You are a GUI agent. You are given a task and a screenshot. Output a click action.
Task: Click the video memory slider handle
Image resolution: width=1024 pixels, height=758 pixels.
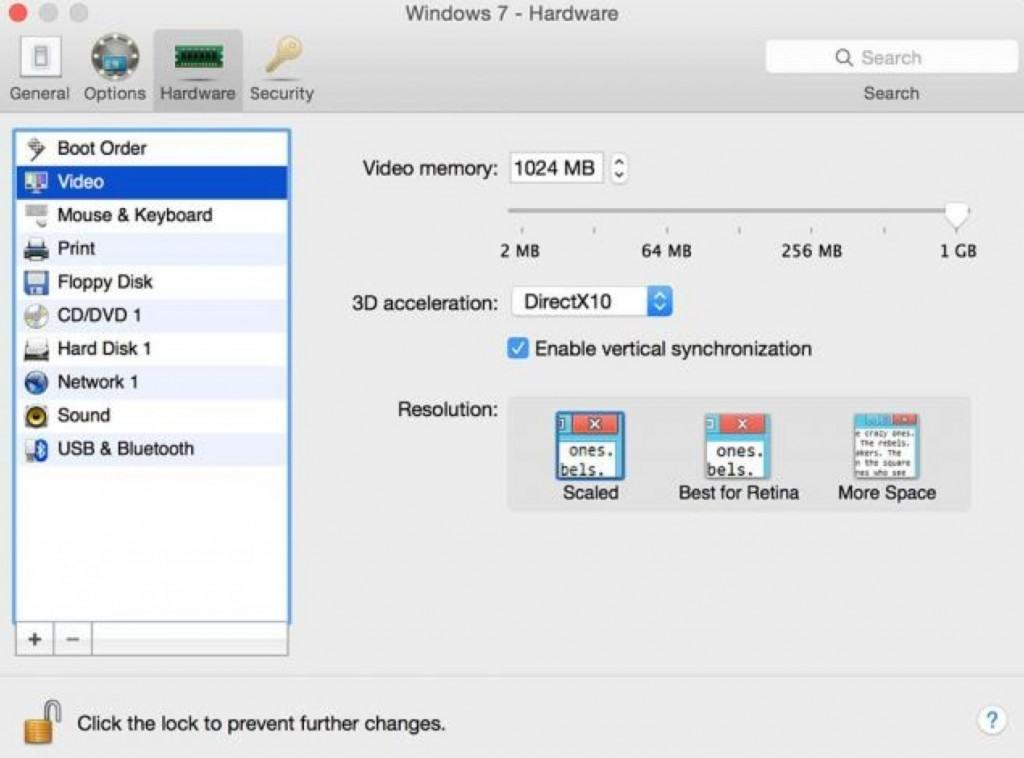click(x=957, y=215)
